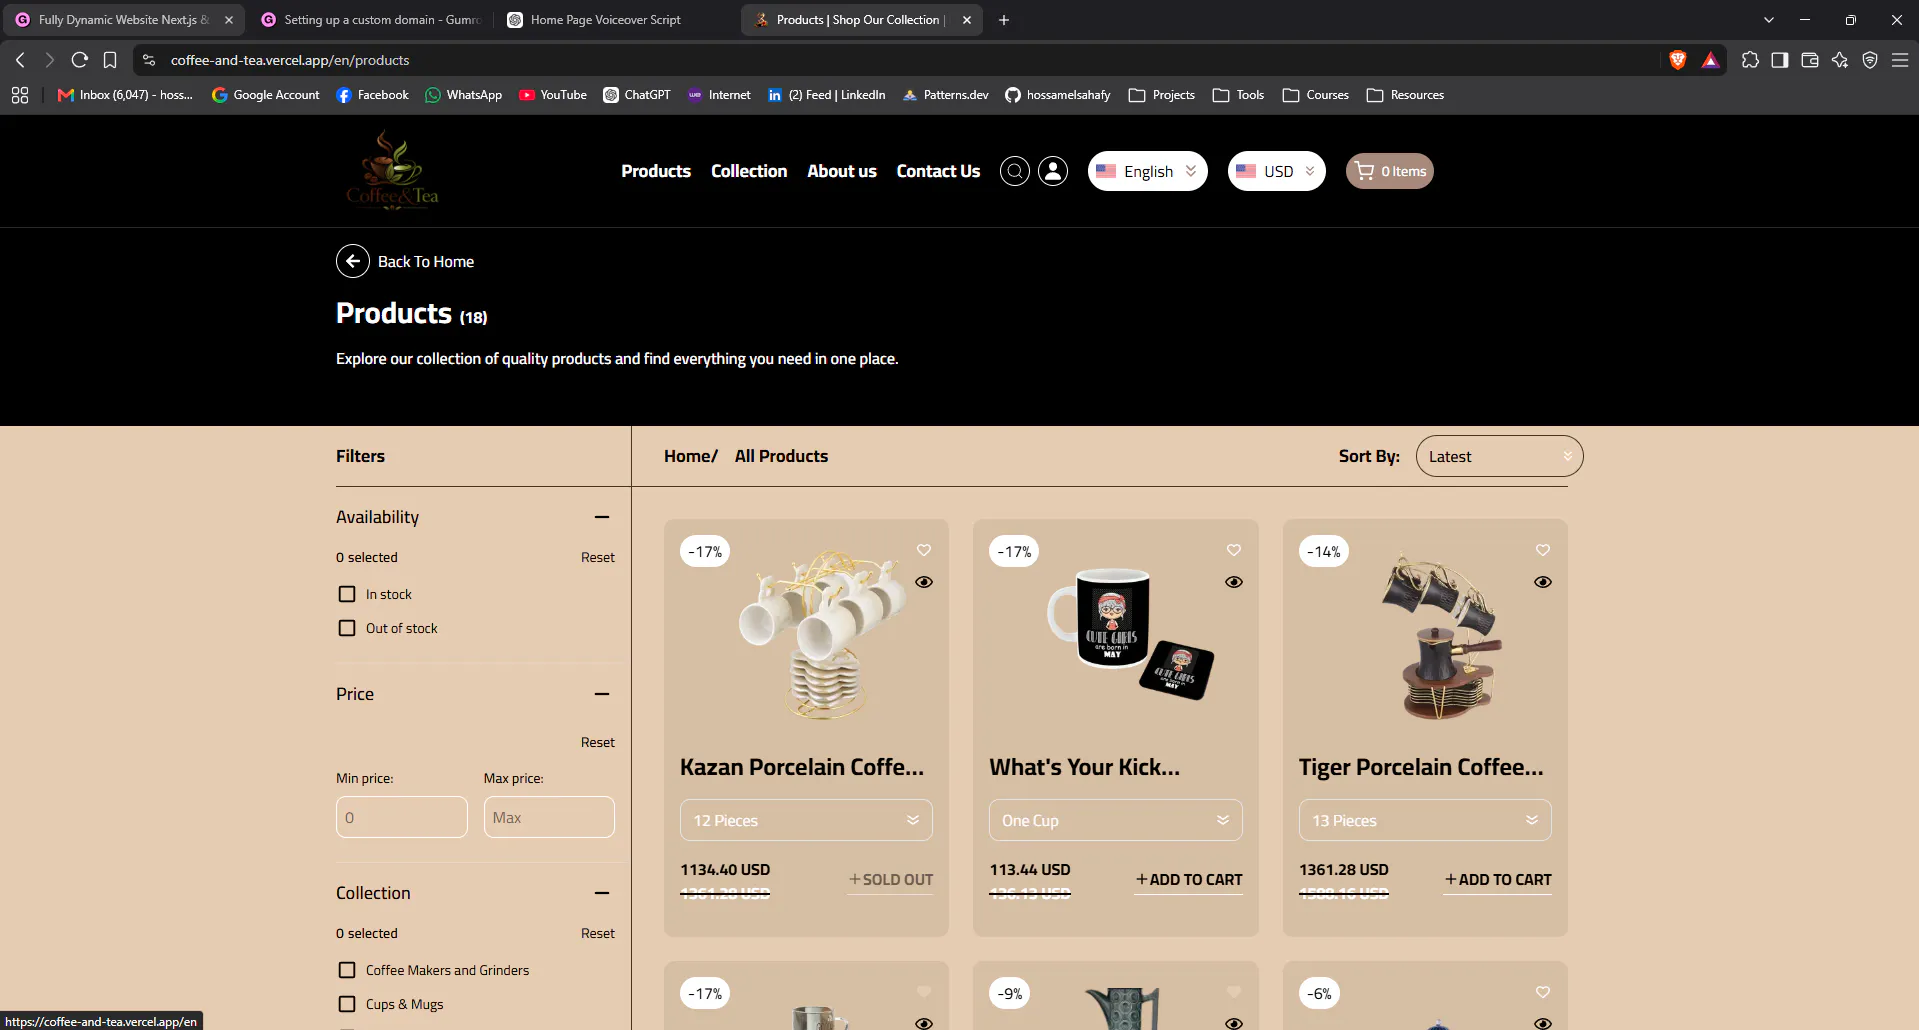This screenshot has height=1030, width=1919.
Task: Bookmark this page icon
Action: pyautogui.click(x=110, y=60)
